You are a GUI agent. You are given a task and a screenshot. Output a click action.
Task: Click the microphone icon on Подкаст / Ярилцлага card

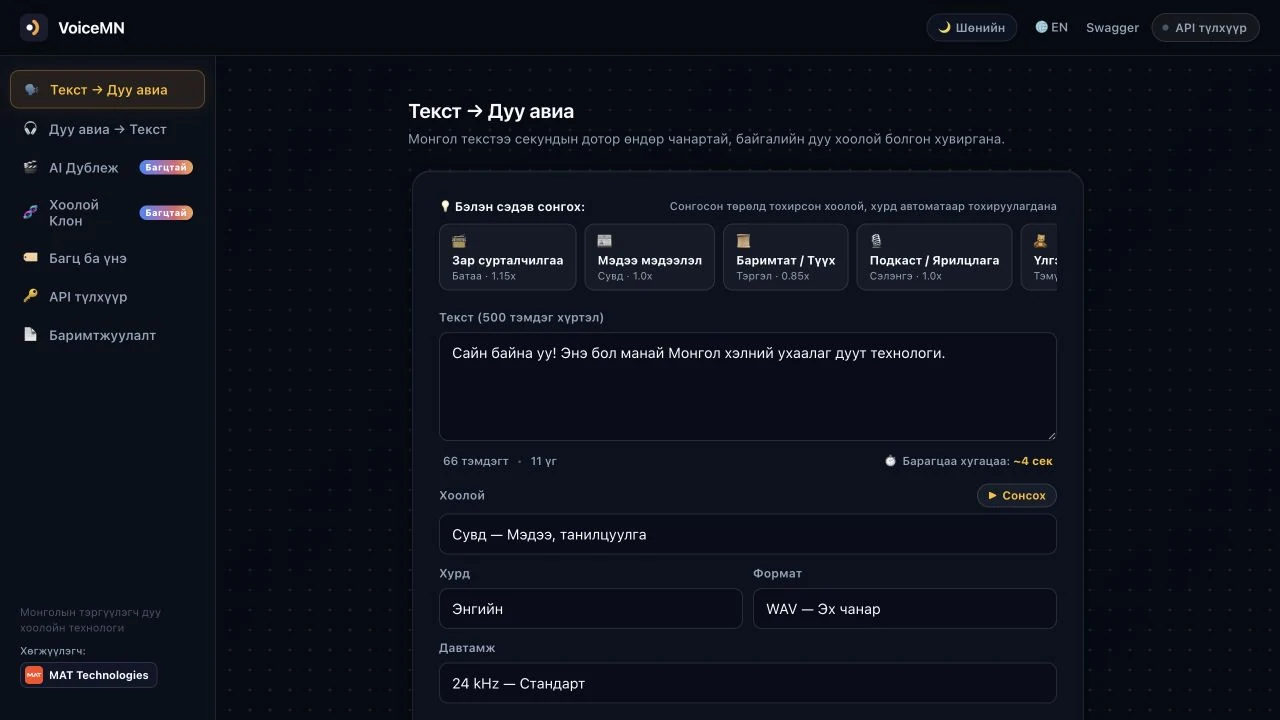[x=877, y=241]
